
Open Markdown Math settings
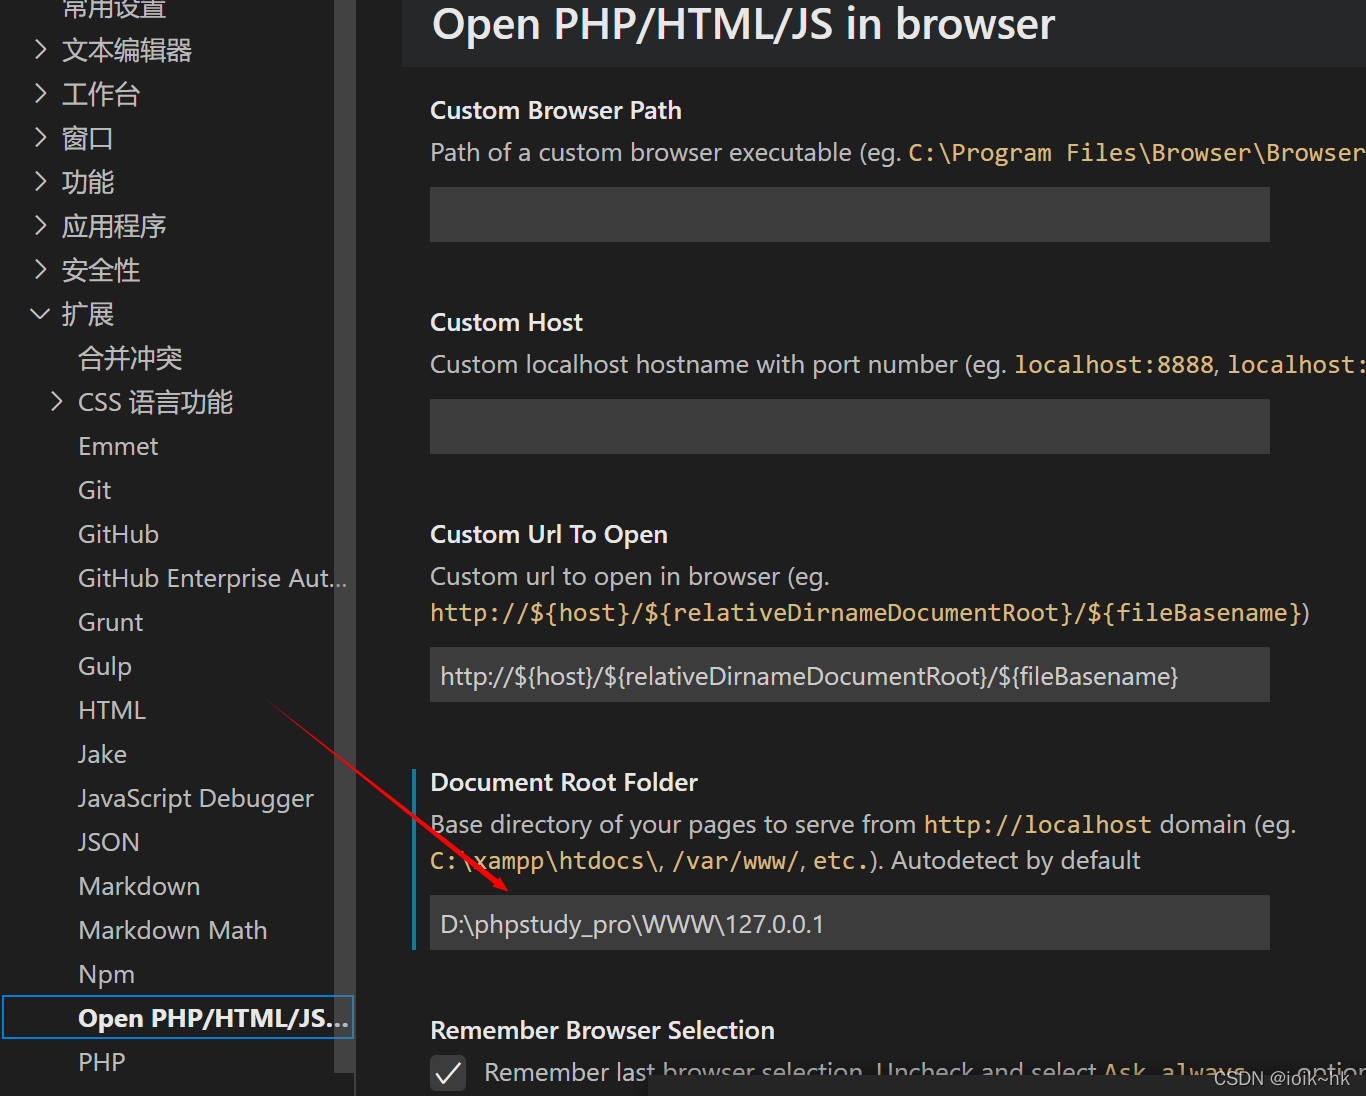point(172,930)
